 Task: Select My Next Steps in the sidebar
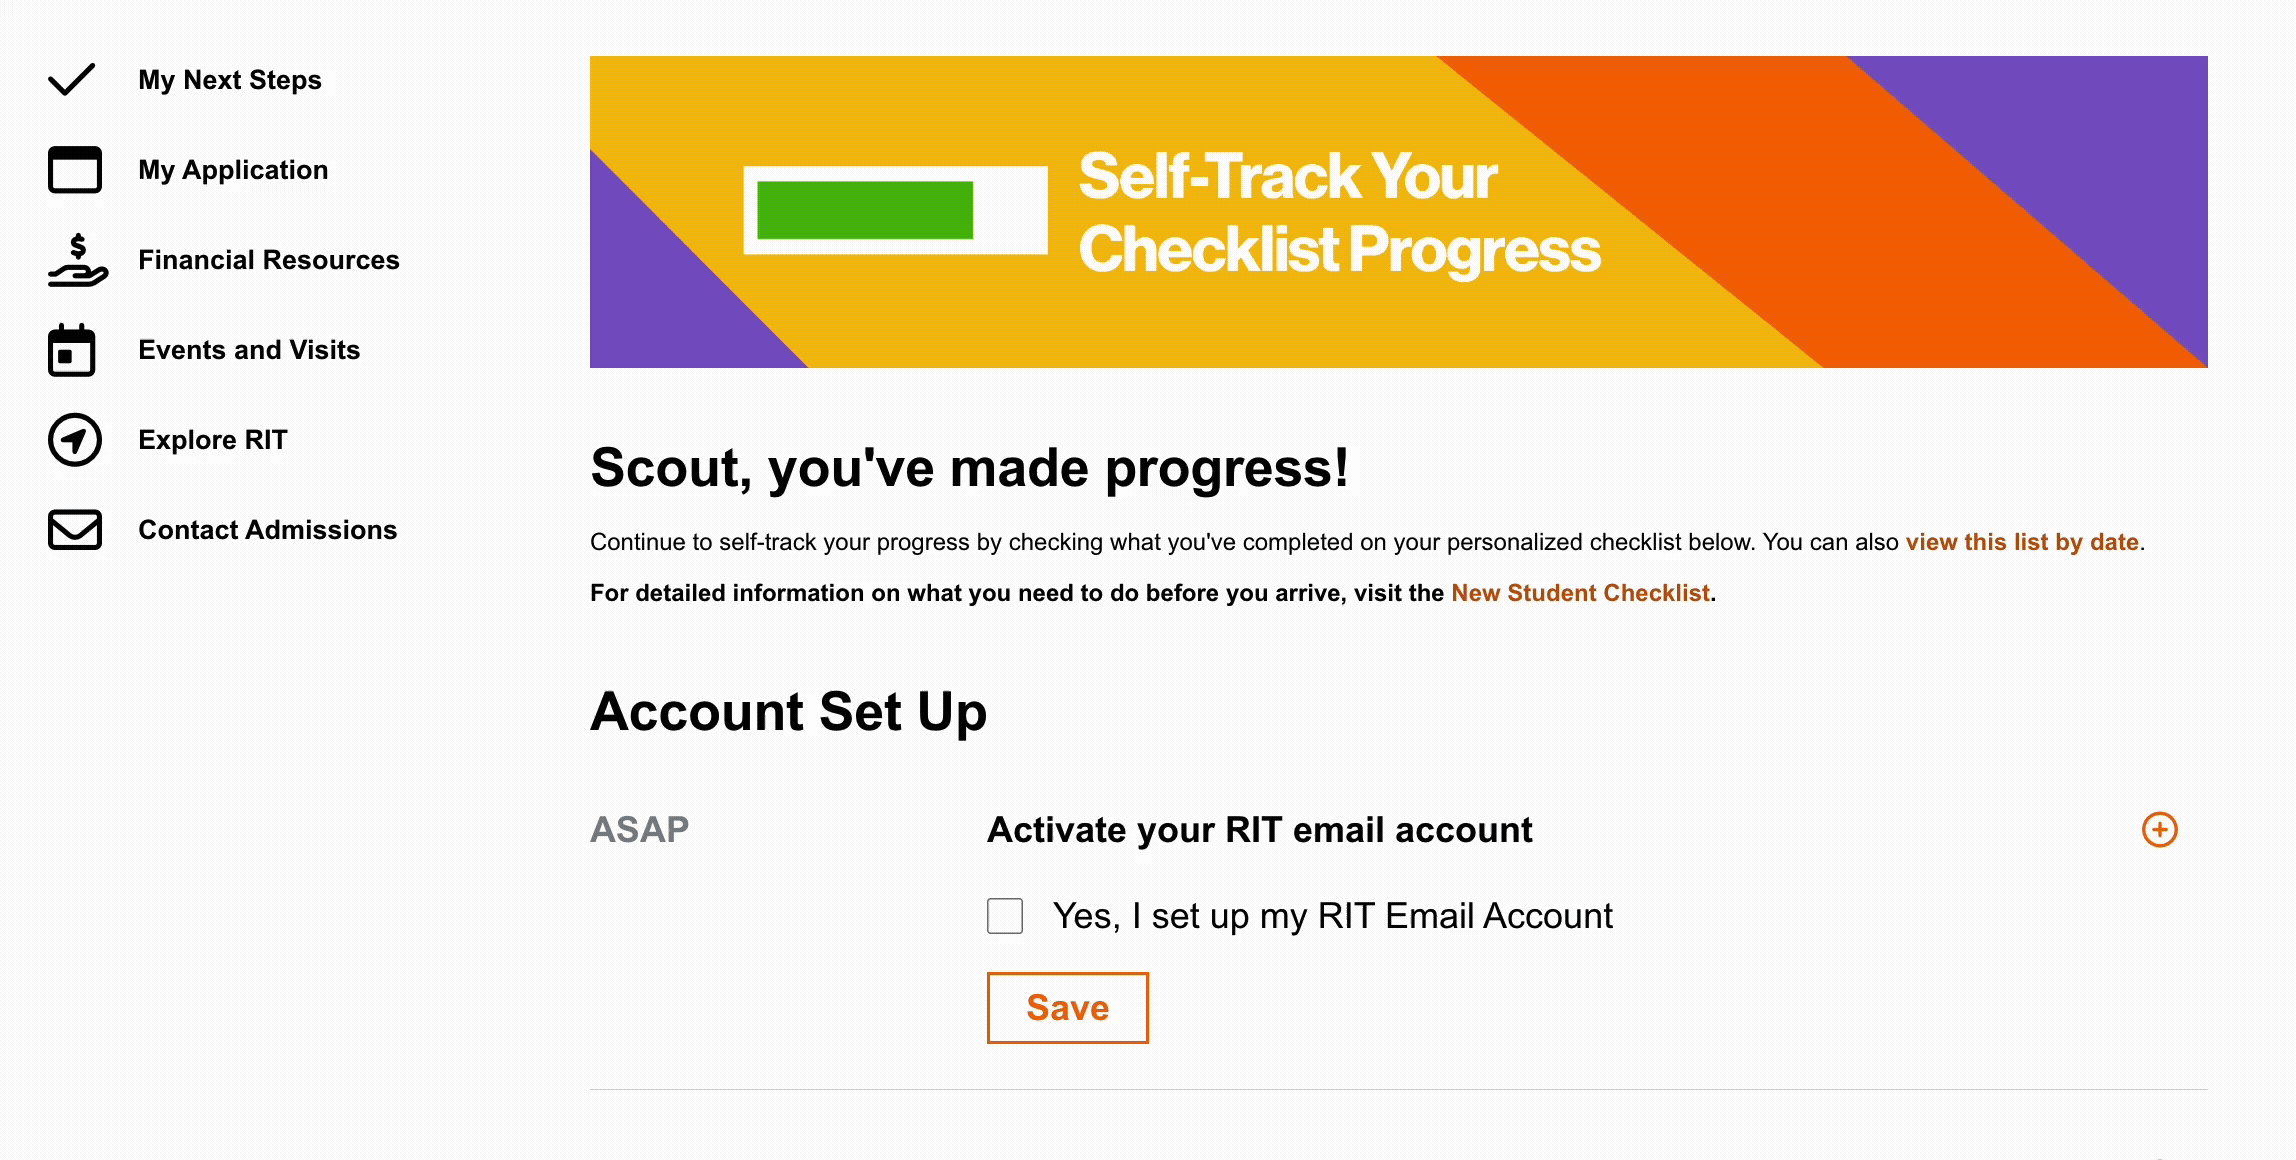pos(230,80)
